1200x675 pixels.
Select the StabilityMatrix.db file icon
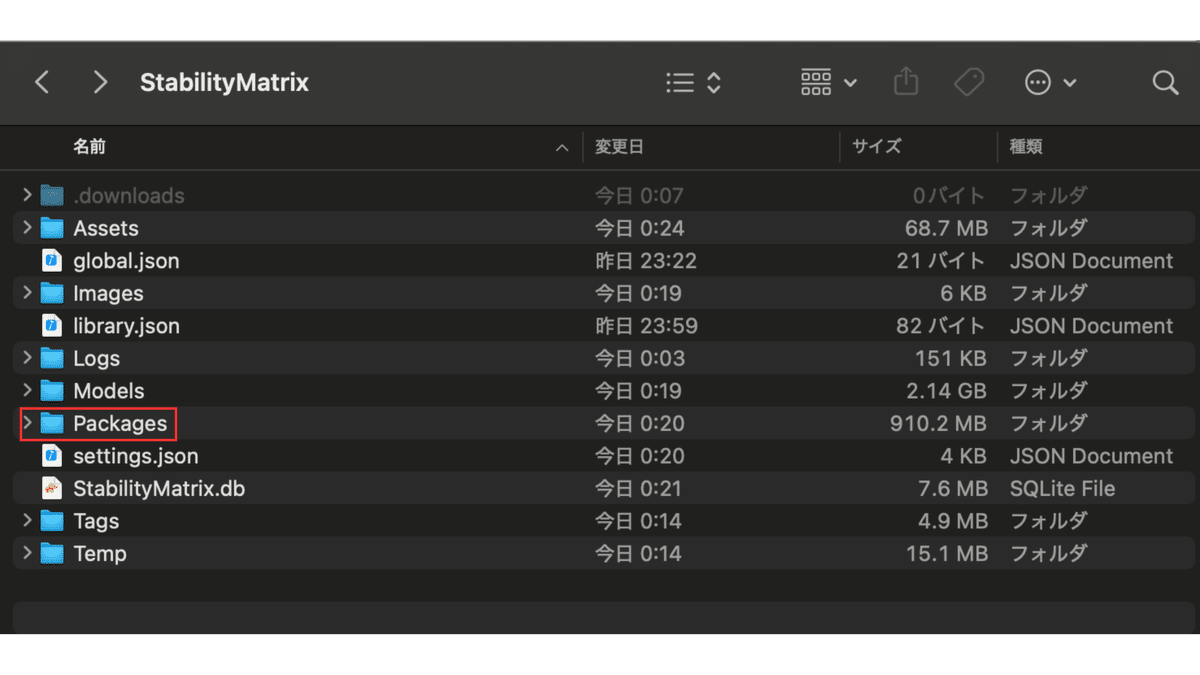[52, 488]
